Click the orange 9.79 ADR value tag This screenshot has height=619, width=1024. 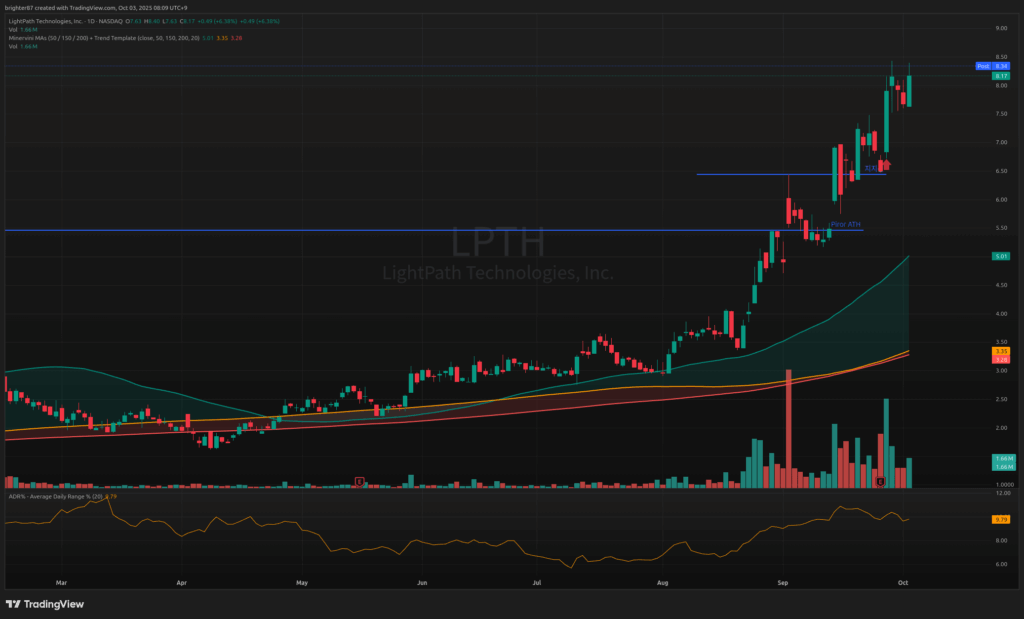pos(1000,519)
